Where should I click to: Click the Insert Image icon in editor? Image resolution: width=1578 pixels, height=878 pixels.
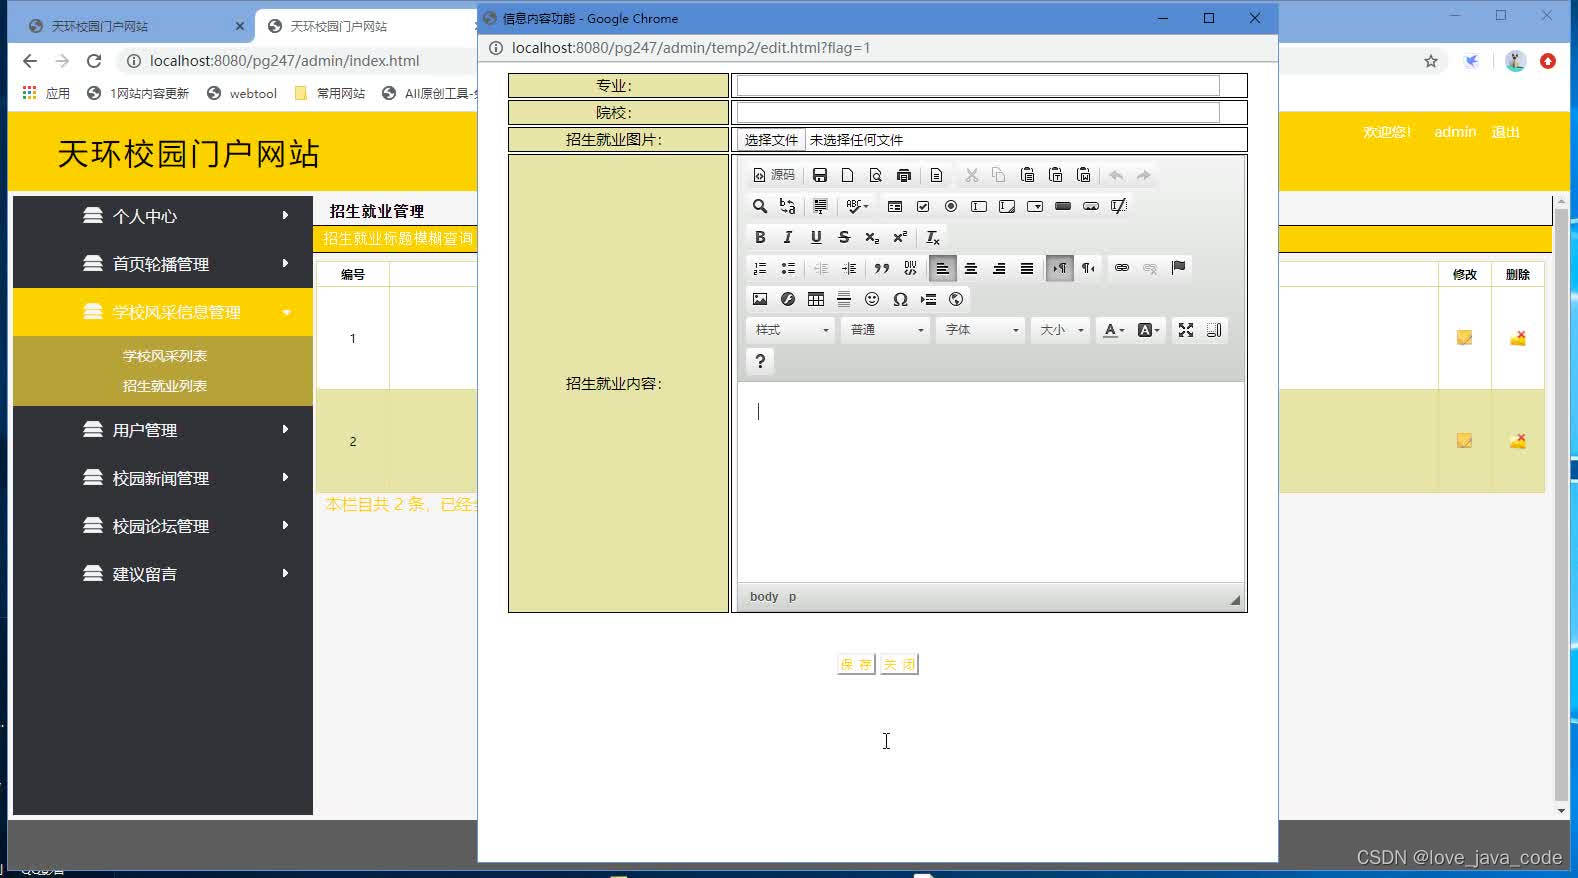click(x=760, y=299)
